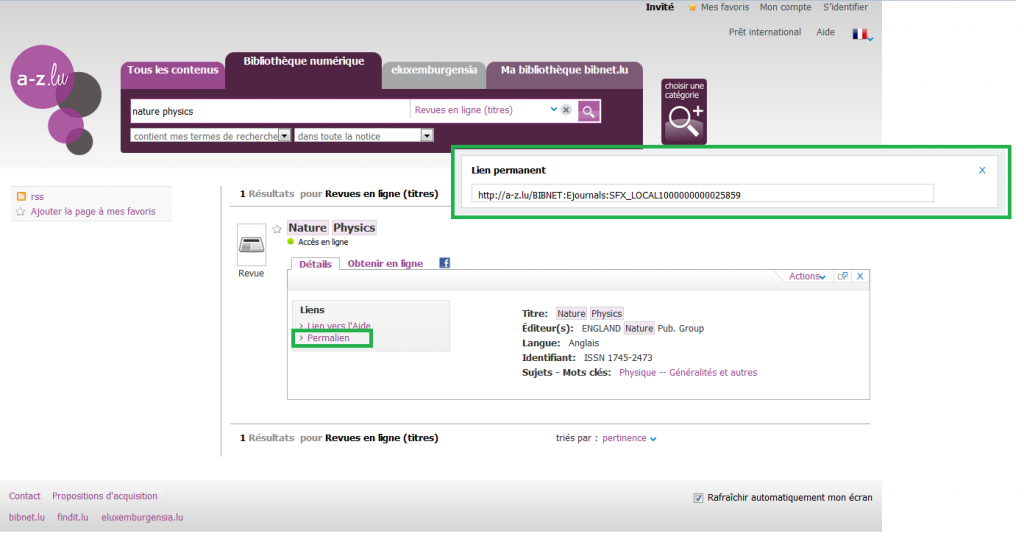Click the Accès en ligne status text
1024x536 pixels.
[323, 242]
